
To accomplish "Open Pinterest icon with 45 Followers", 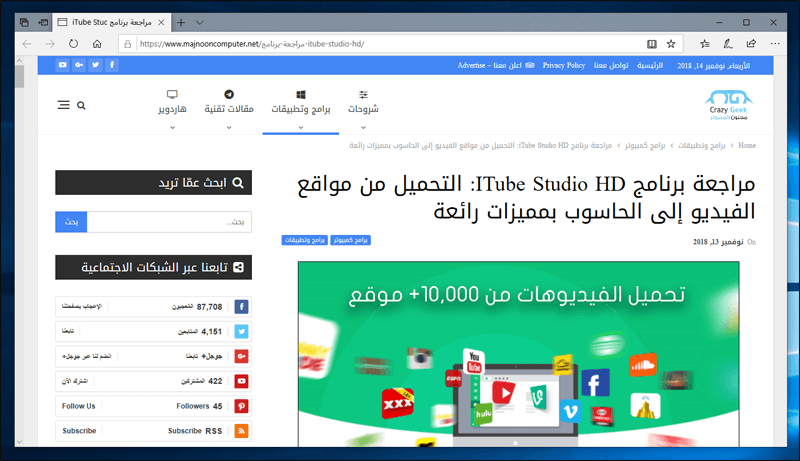I will pos(241,406).
